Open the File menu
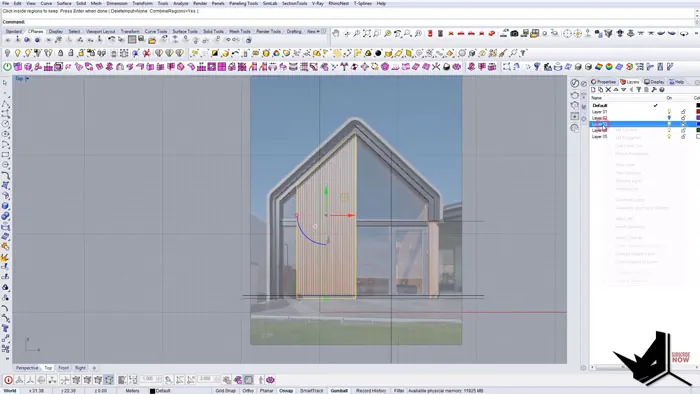 [x=5, y=3]
